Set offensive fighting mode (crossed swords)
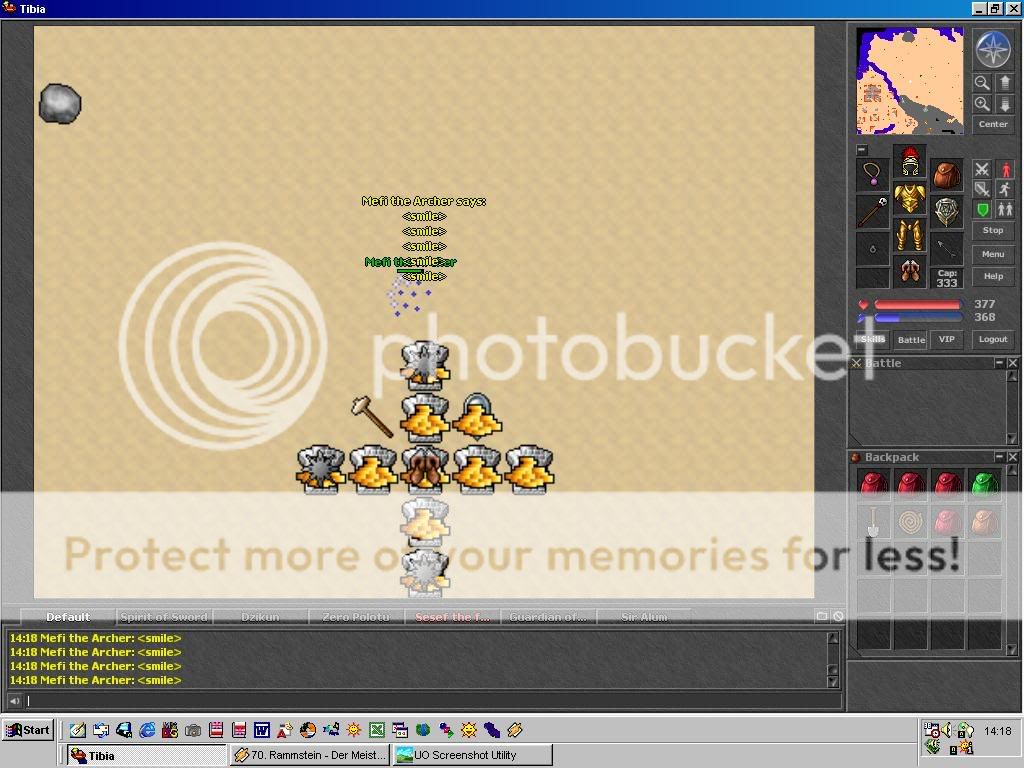The height and width of the screenshot is (768, 1024). pyautogui.click(x=982, y=169)
